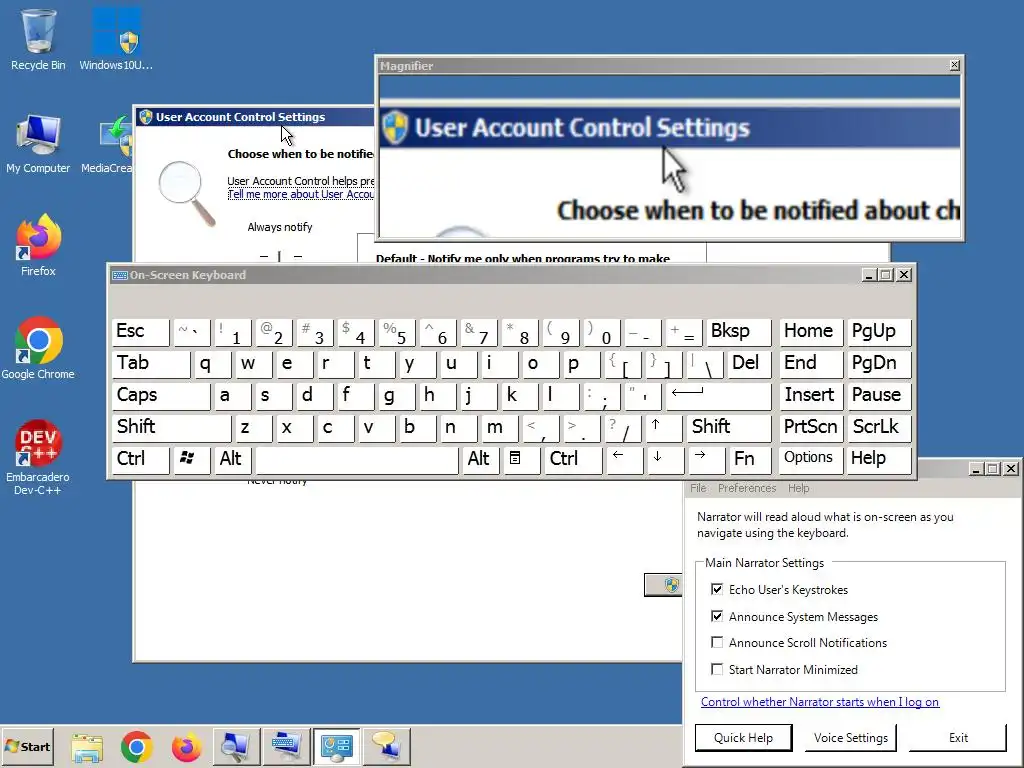This screenshot has height=768, width=1024.
Task: Click the Insert key on the On-Screen Keyboard
Action: 810,396
